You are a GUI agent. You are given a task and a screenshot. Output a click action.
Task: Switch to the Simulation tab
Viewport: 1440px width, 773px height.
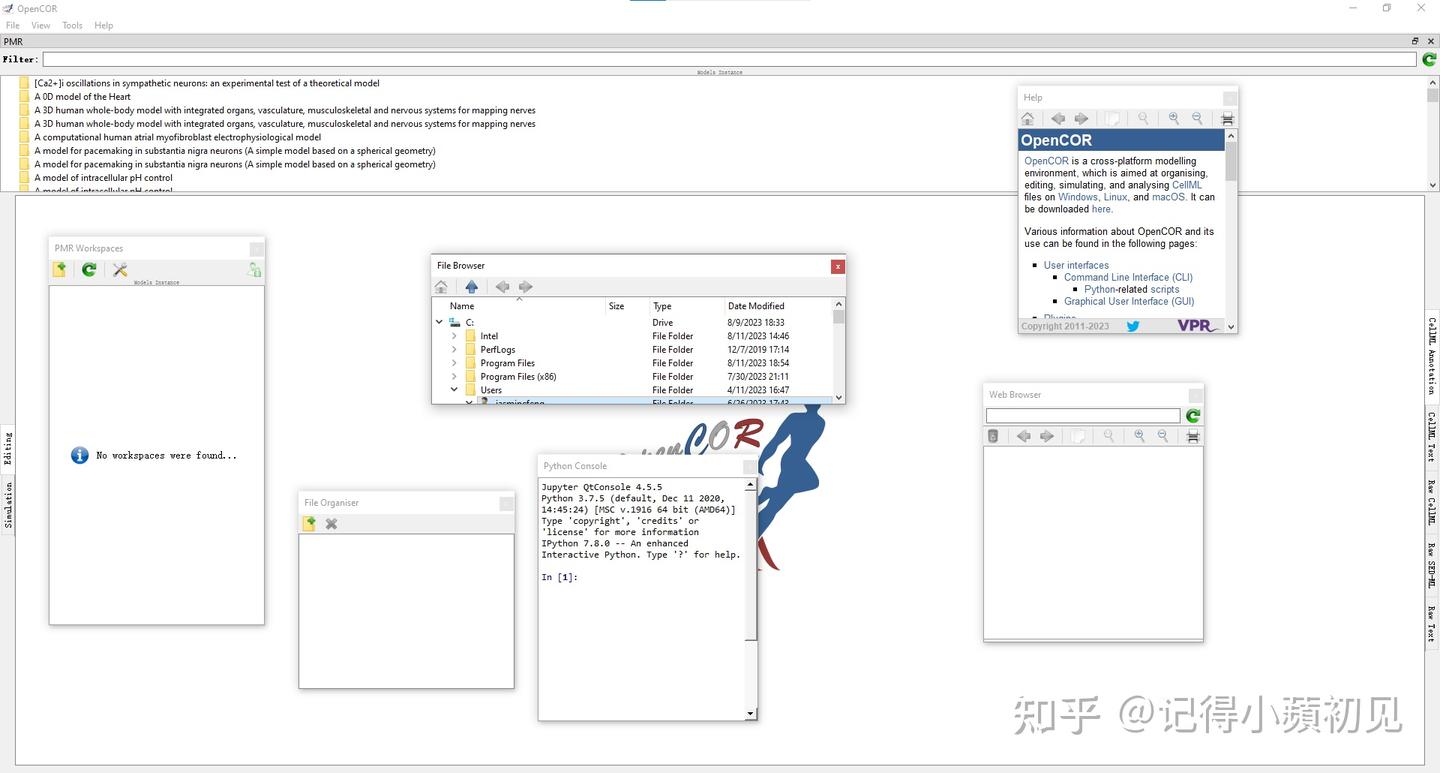tap(9, 505)
